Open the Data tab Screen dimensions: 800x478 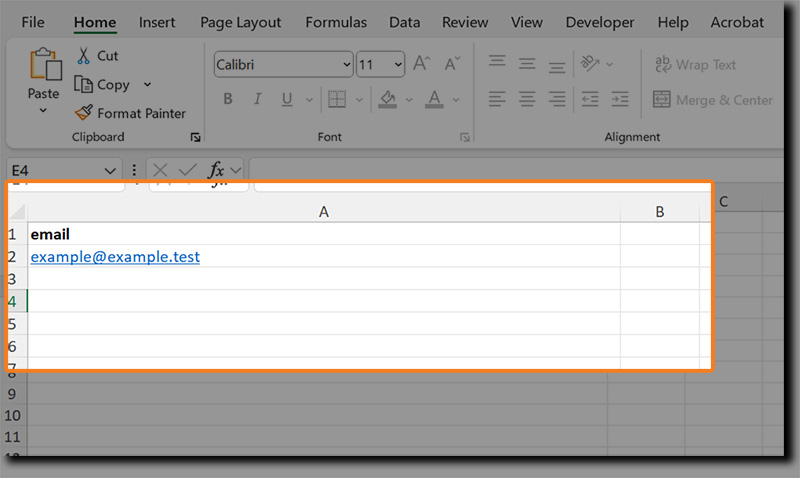(405, 22)
